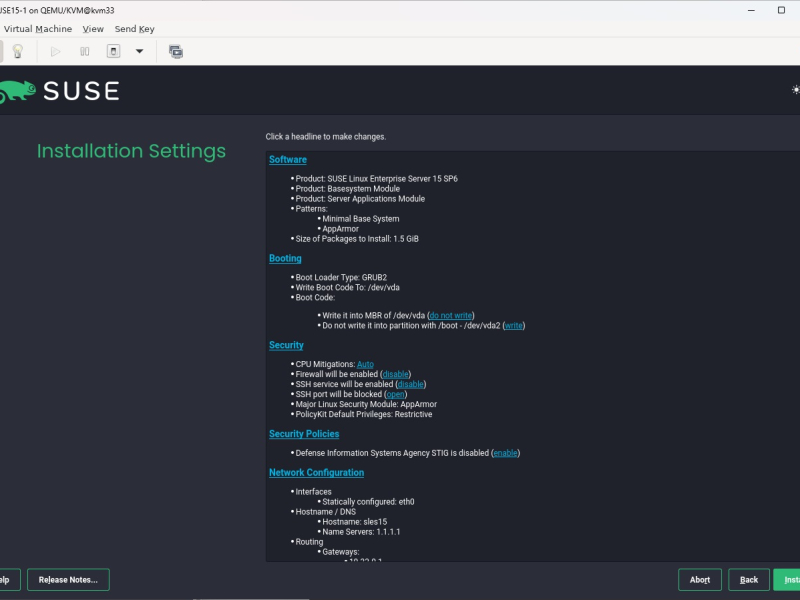Open the View menu

[x=93, y=29]
